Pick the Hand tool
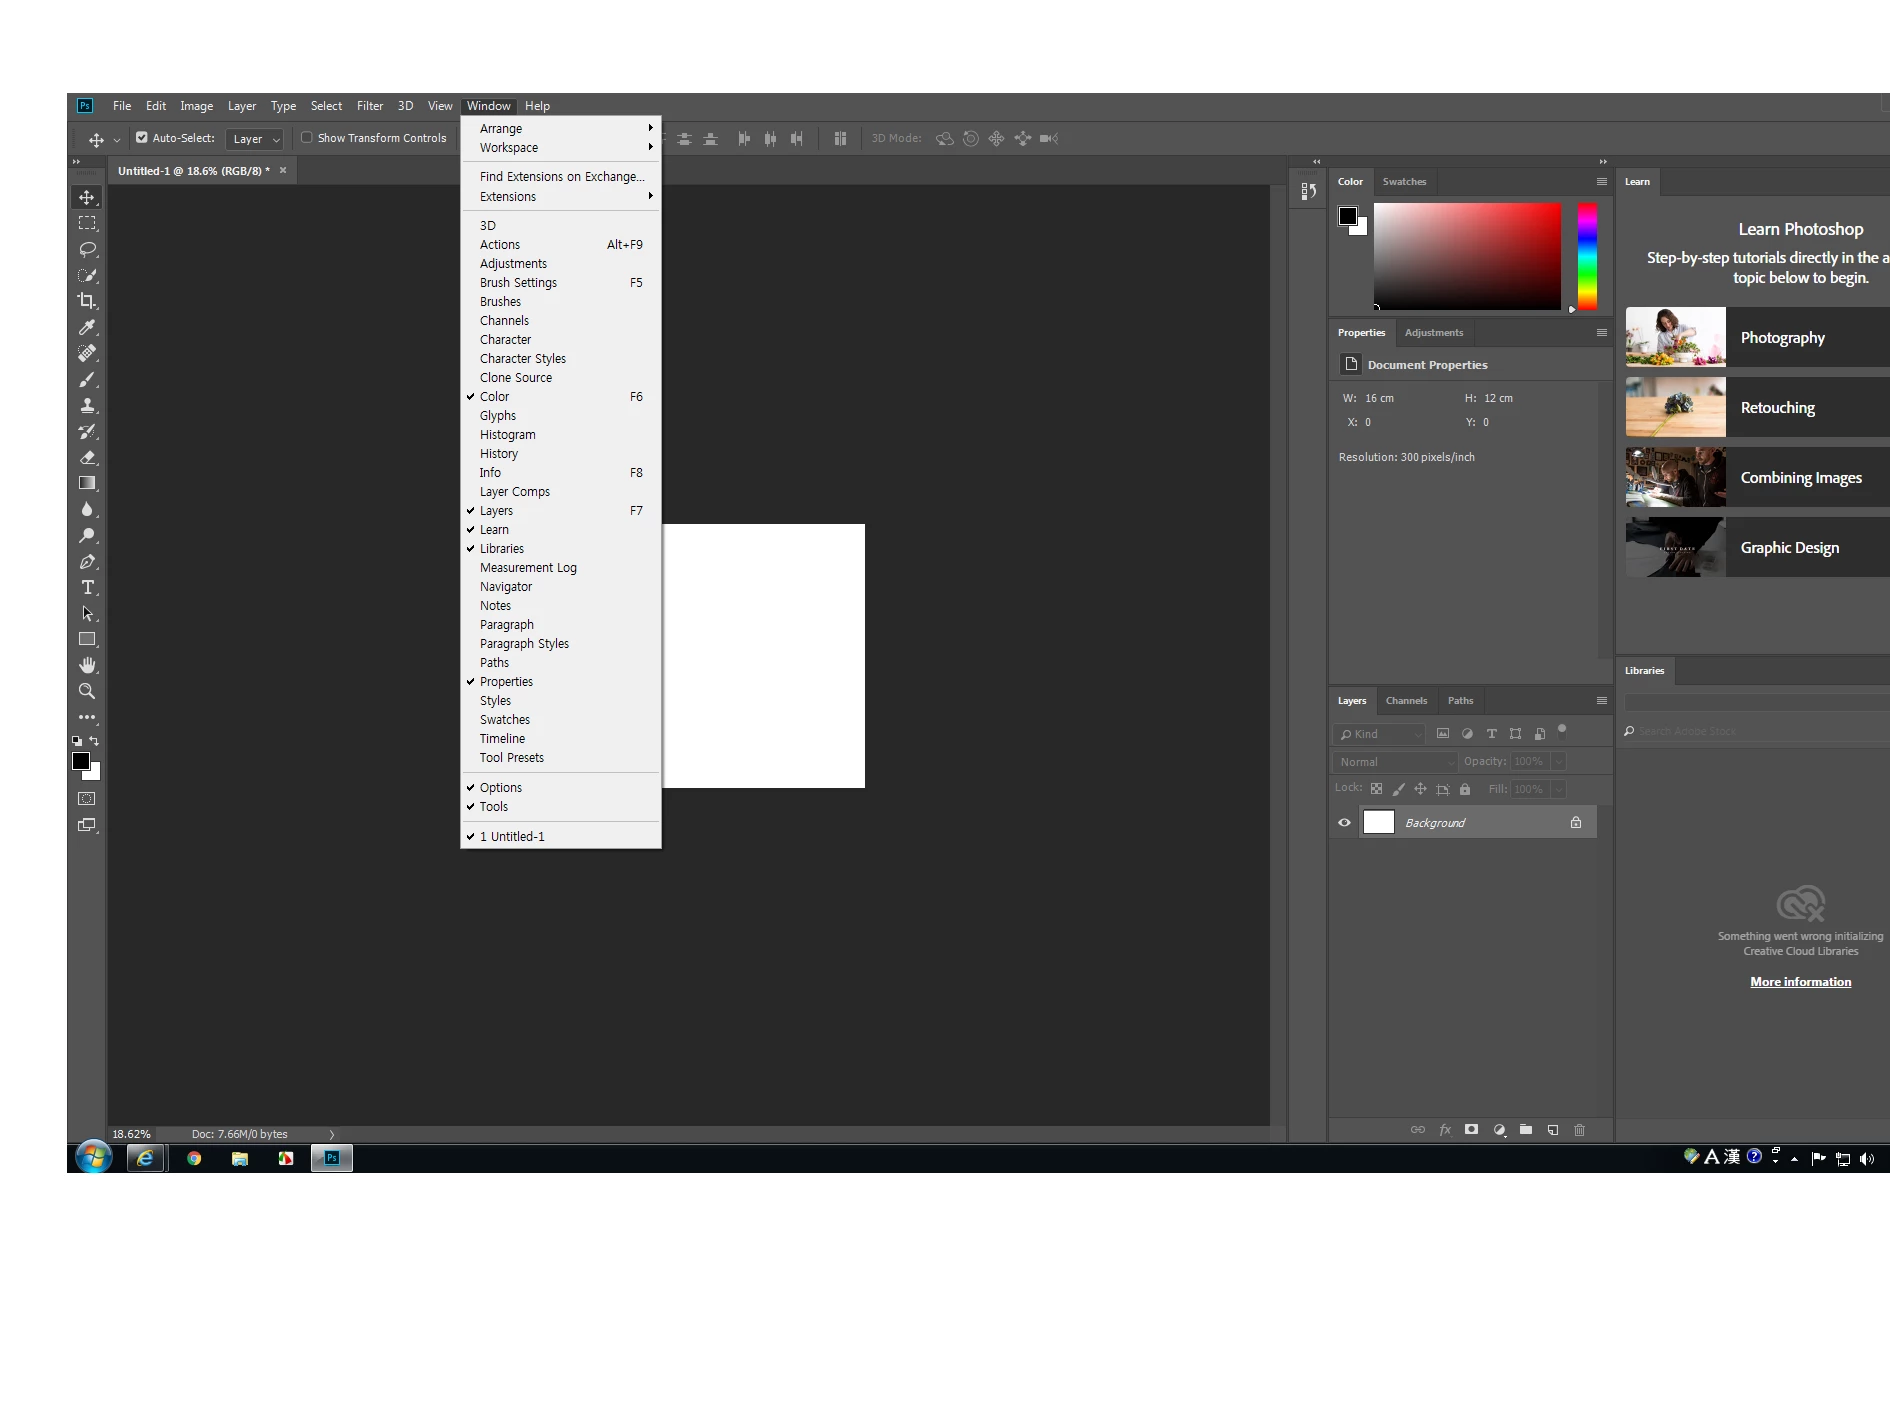 [87, 665]
